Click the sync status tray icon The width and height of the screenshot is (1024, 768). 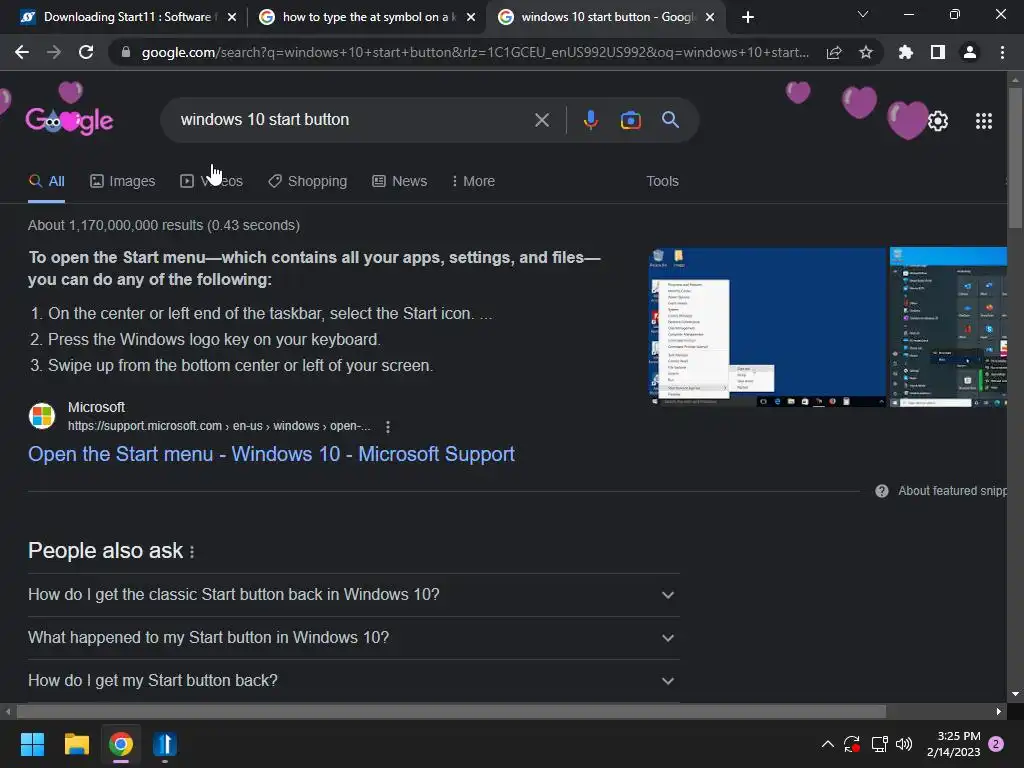tap(852, 744)
